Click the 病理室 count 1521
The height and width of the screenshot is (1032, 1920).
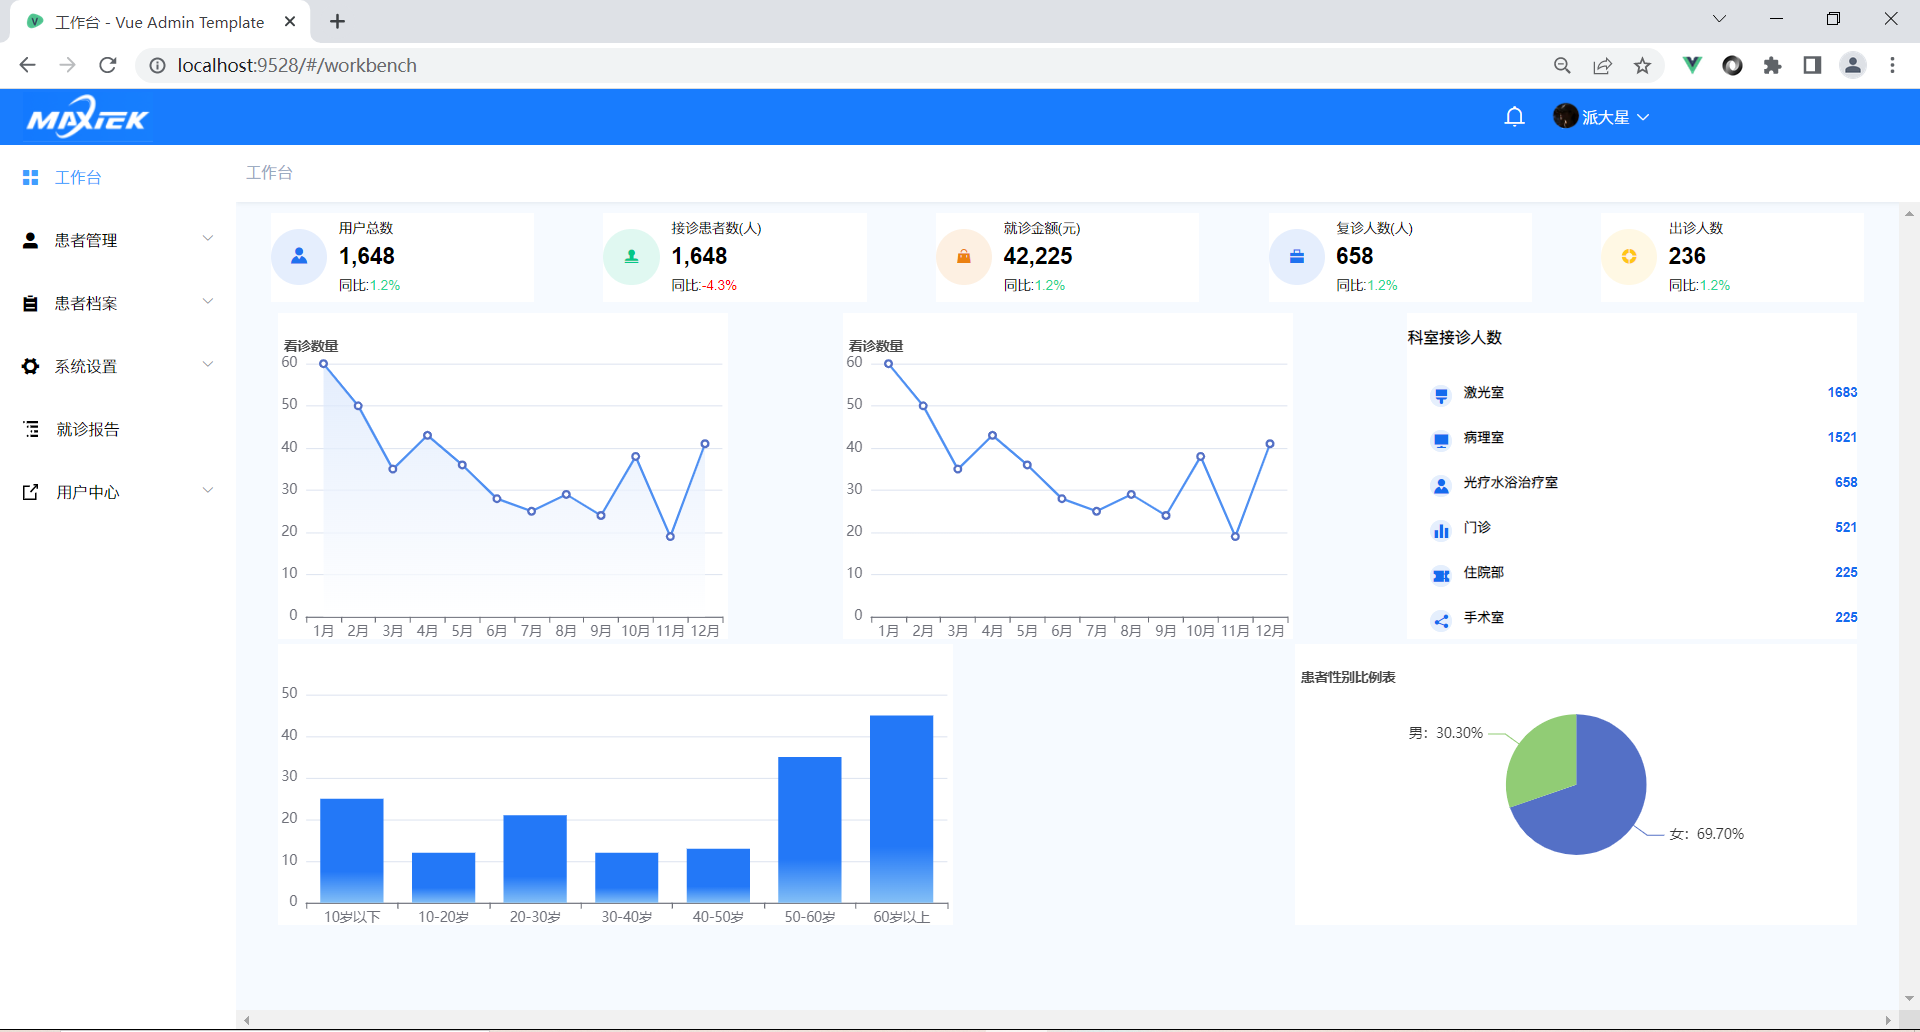(1842, 438)
